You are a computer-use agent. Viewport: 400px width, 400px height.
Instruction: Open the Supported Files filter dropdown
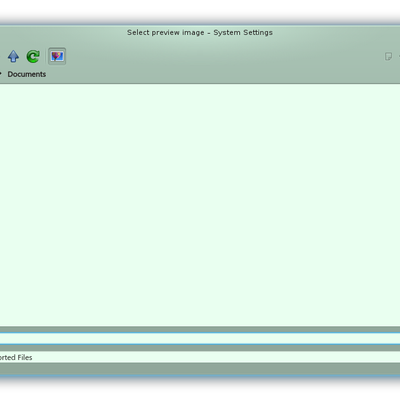[200, 357]
